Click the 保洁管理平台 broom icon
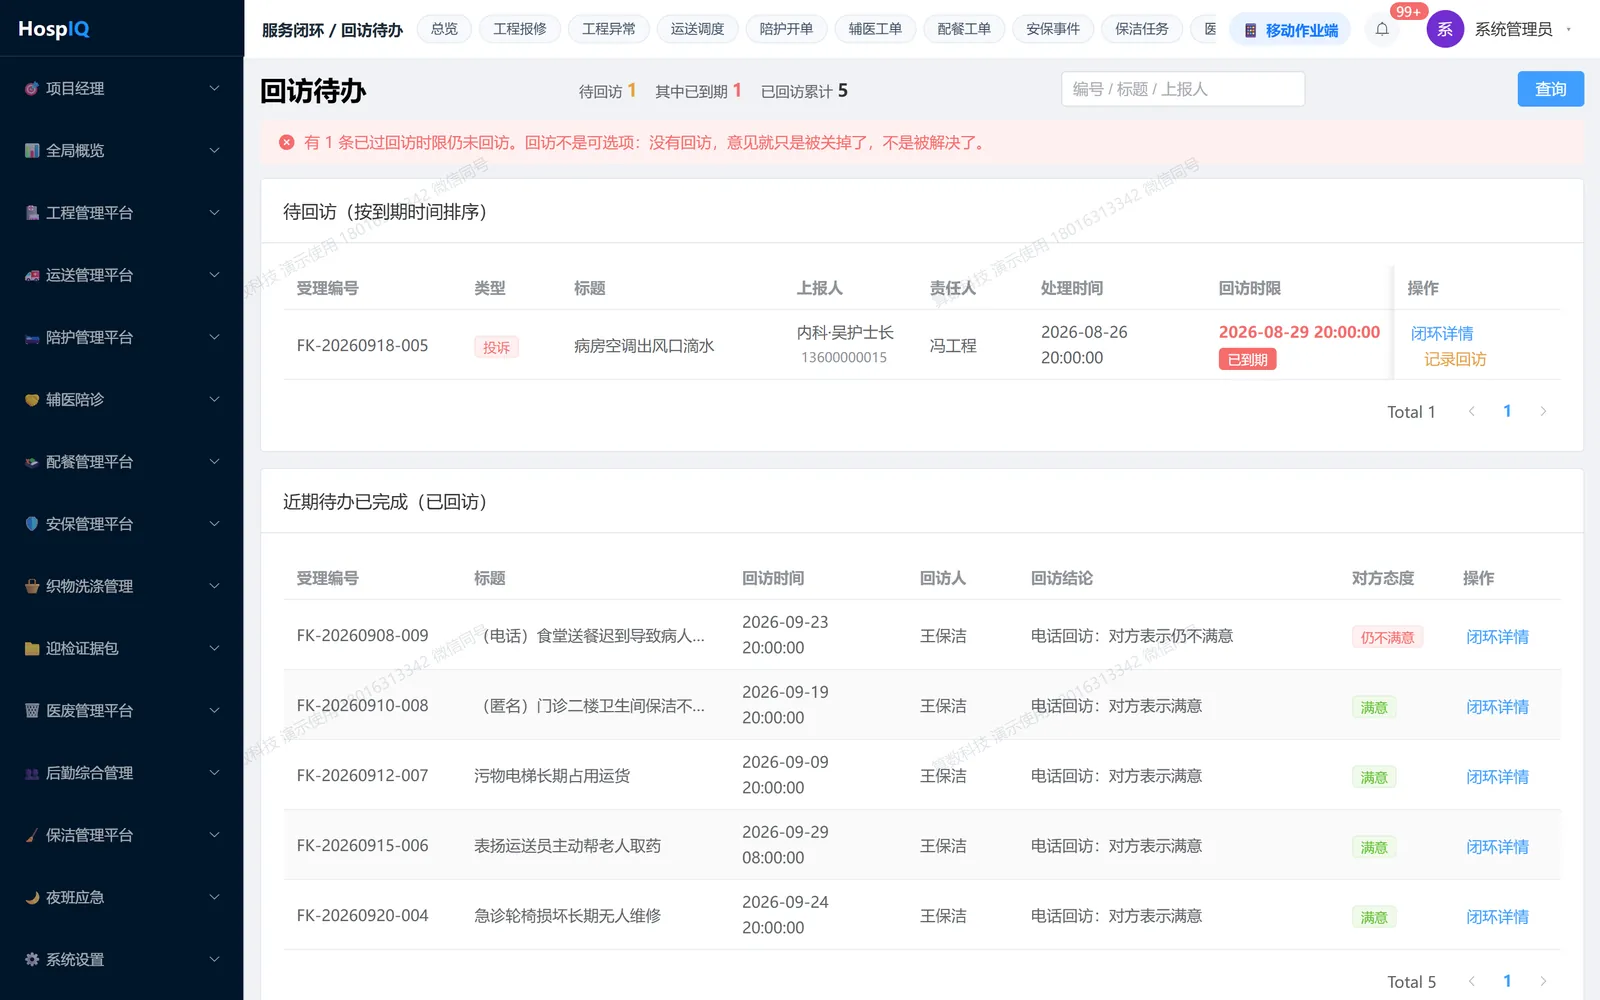1600x1000 pixels. [32, 835]
